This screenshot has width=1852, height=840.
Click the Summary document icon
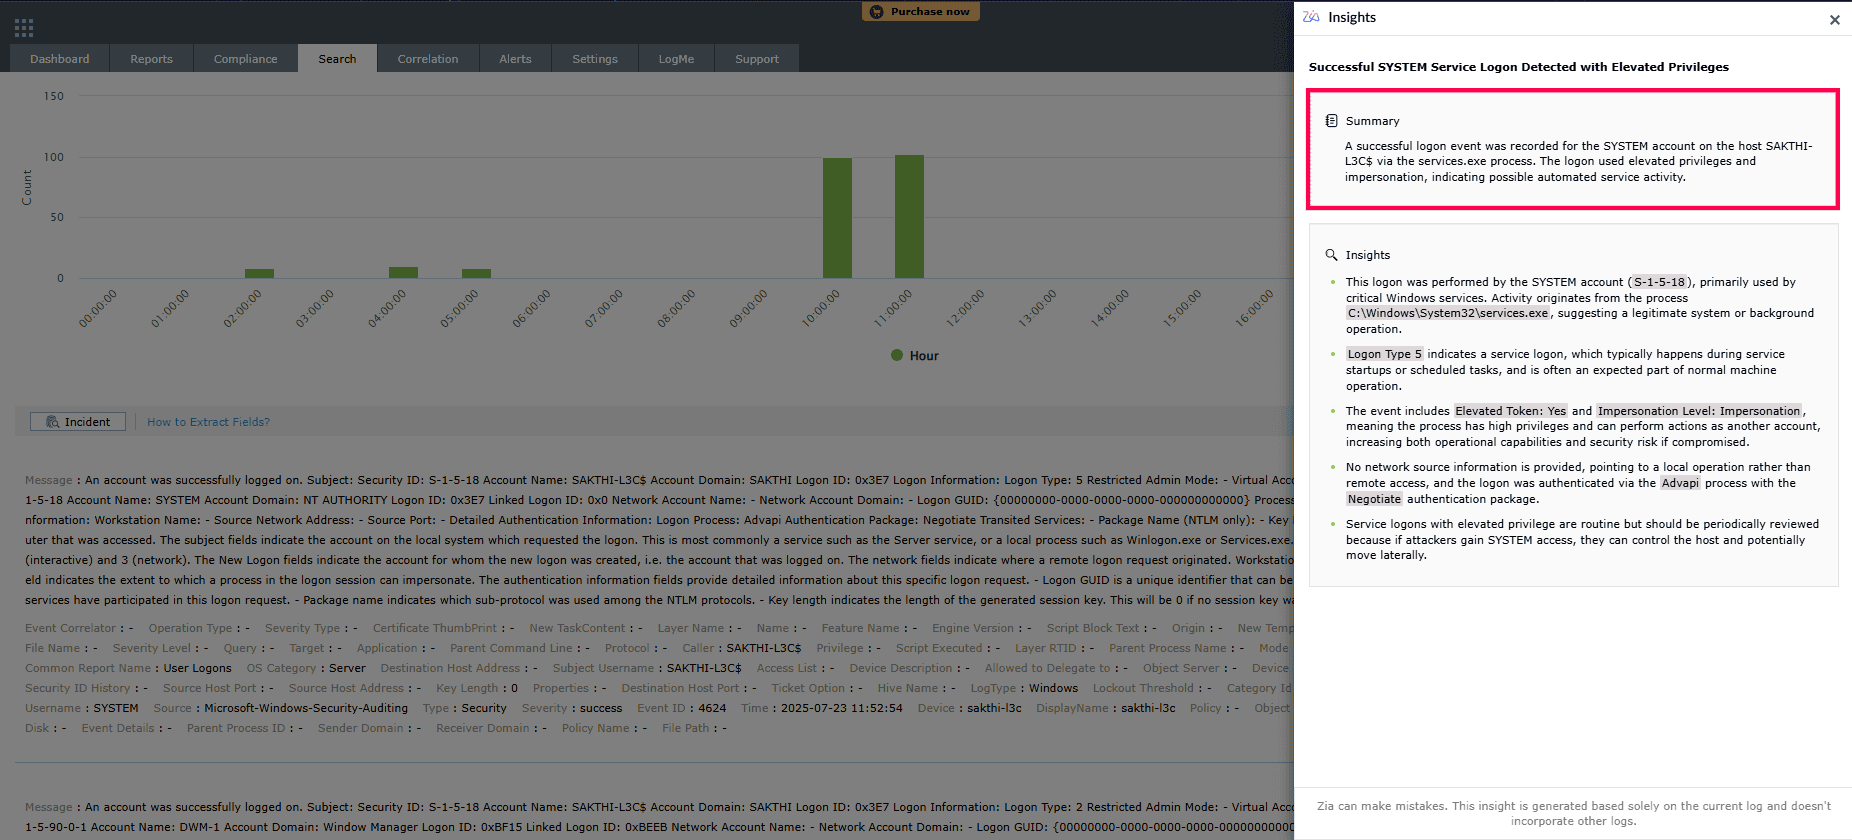tap(1331, 121)
